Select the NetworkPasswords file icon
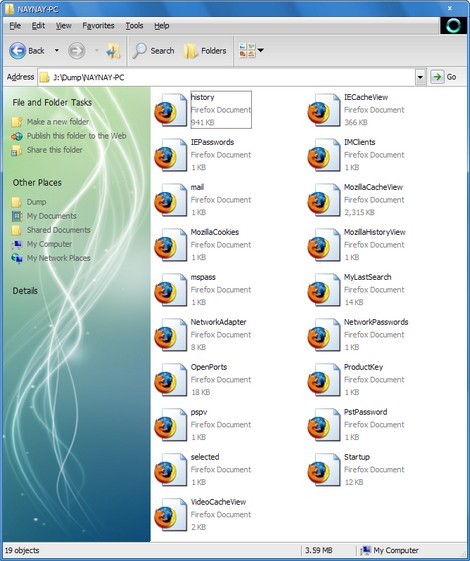This screenshot has width=470, height=561. (x=324, y=335)
